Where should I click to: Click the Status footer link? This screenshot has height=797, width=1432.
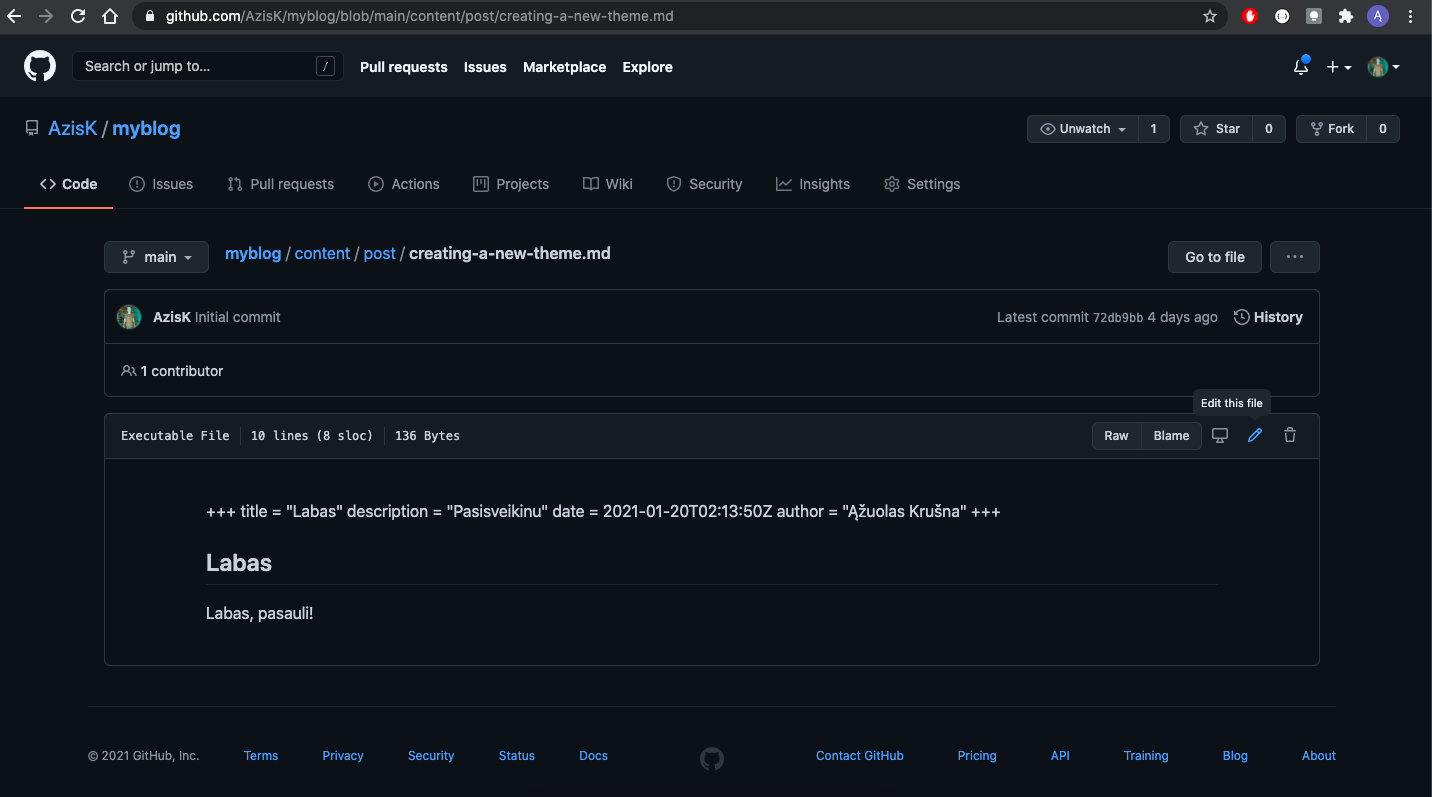click(517, 756)
